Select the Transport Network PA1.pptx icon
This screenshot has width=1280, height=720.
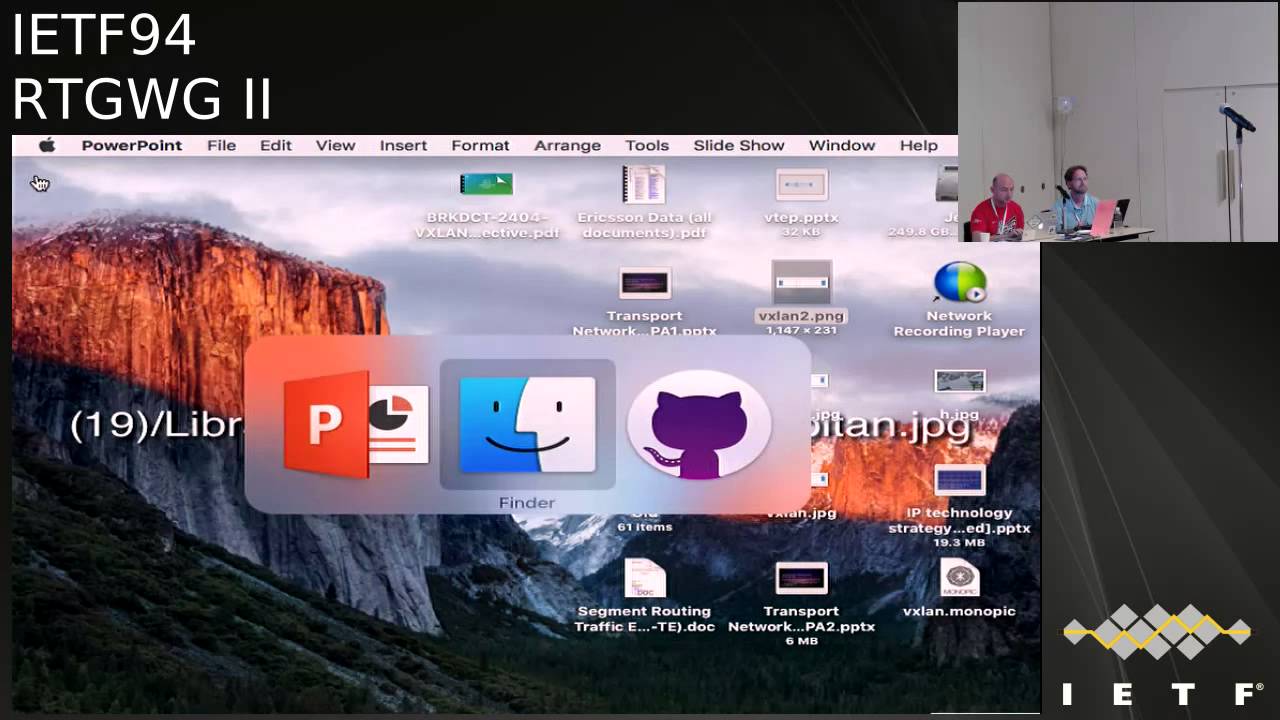point(644,283)
